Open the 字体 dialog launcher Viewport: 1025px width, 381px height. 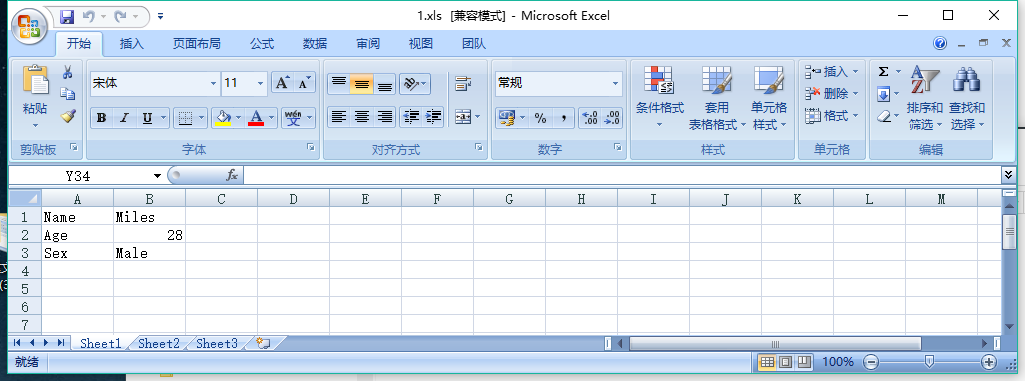click(x=311, y=148)
